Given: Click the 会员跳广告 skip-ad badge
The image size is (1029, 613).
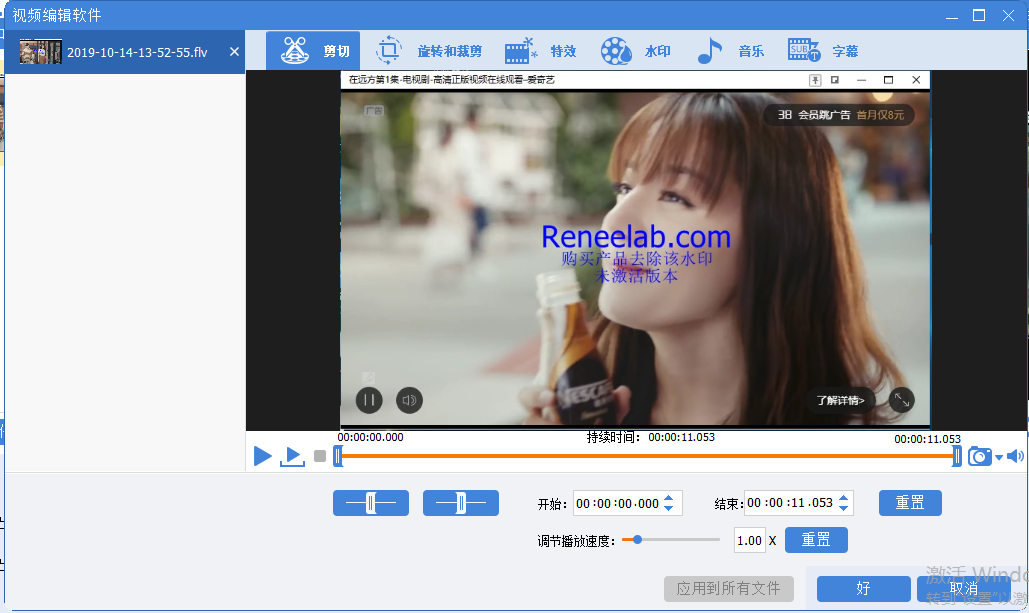Looking at the screenshot, I should pyautogui.click(x=839, y=115).
